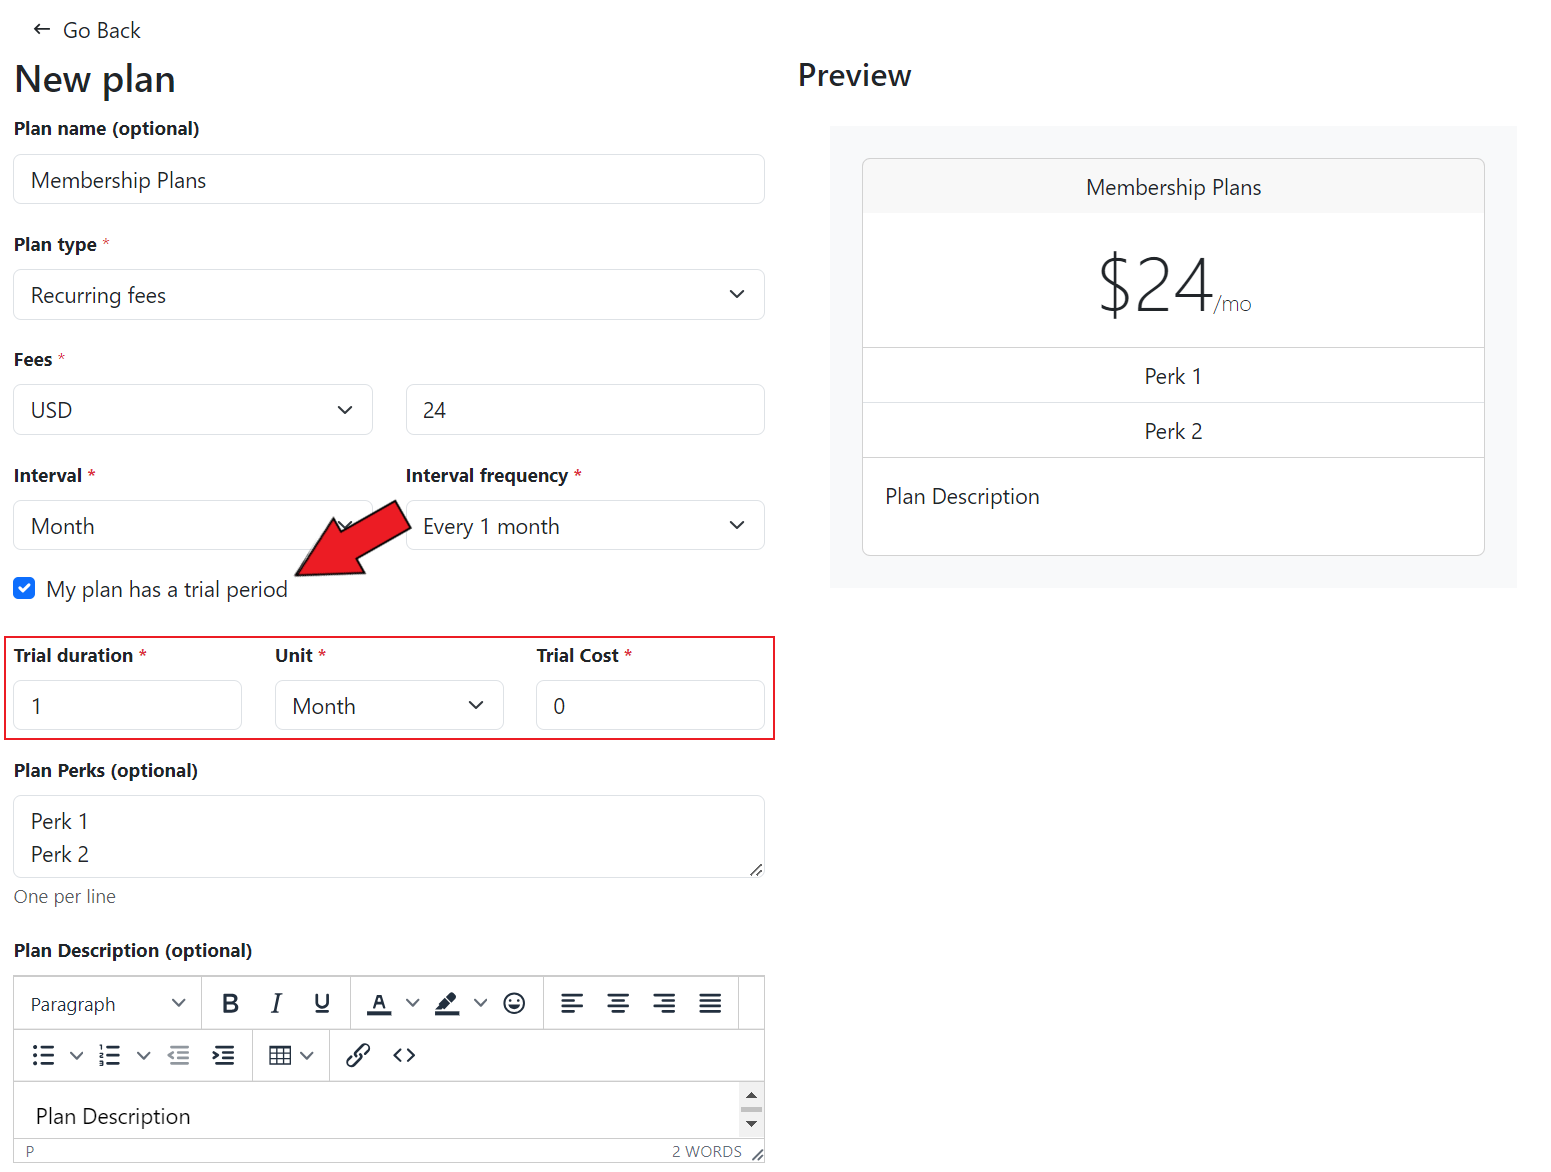Apply italic formatting in editor
This screenshot has height=1172, width=1551.
tap(276, 1003)
